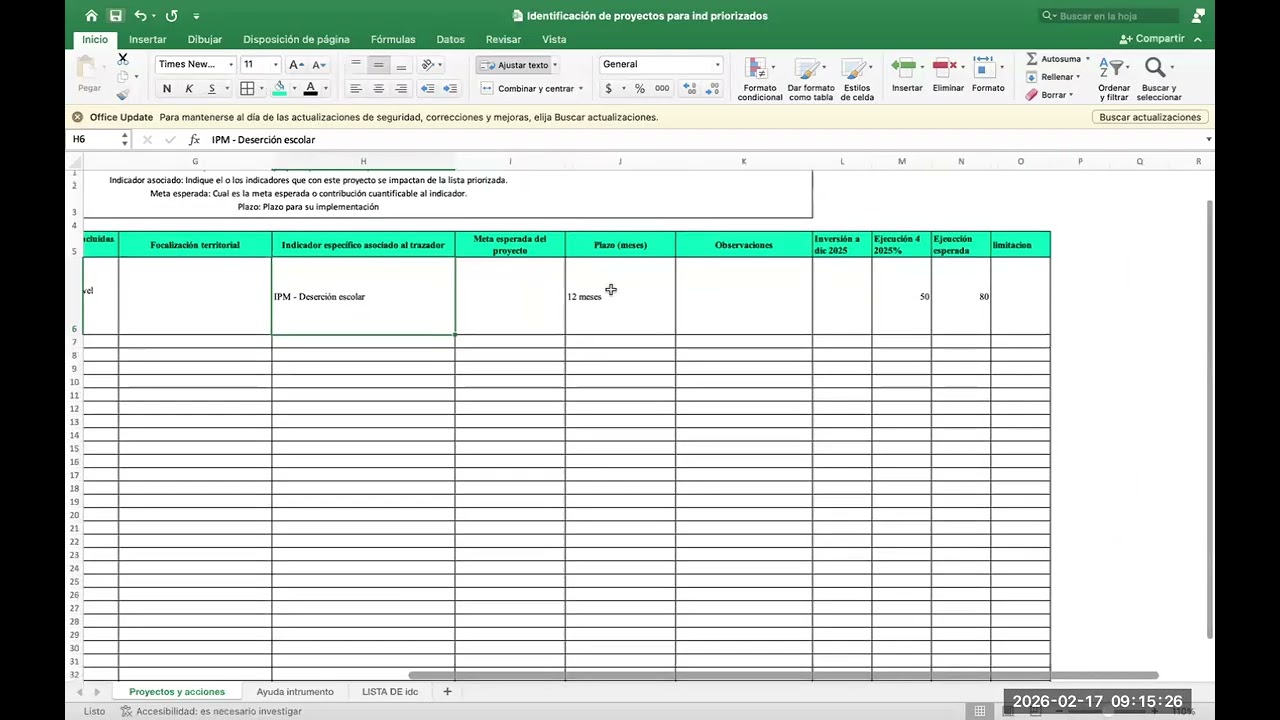Image resolution: width=1280 pixels, height=720 pixels.
Task: Increase decimal places
Action: (689, 89)
